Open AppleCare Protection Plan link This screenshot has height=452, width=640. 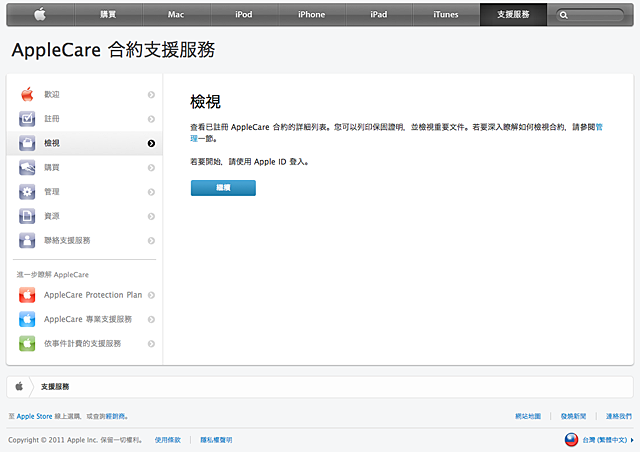pyautogui.click(x=93, y=295)
